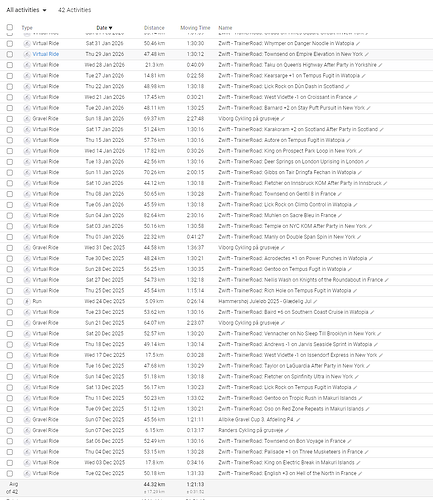Click edit pencil beside Allbike Gravel Cup 3
The height and width of the screenshot is (500, 433).
298,420
